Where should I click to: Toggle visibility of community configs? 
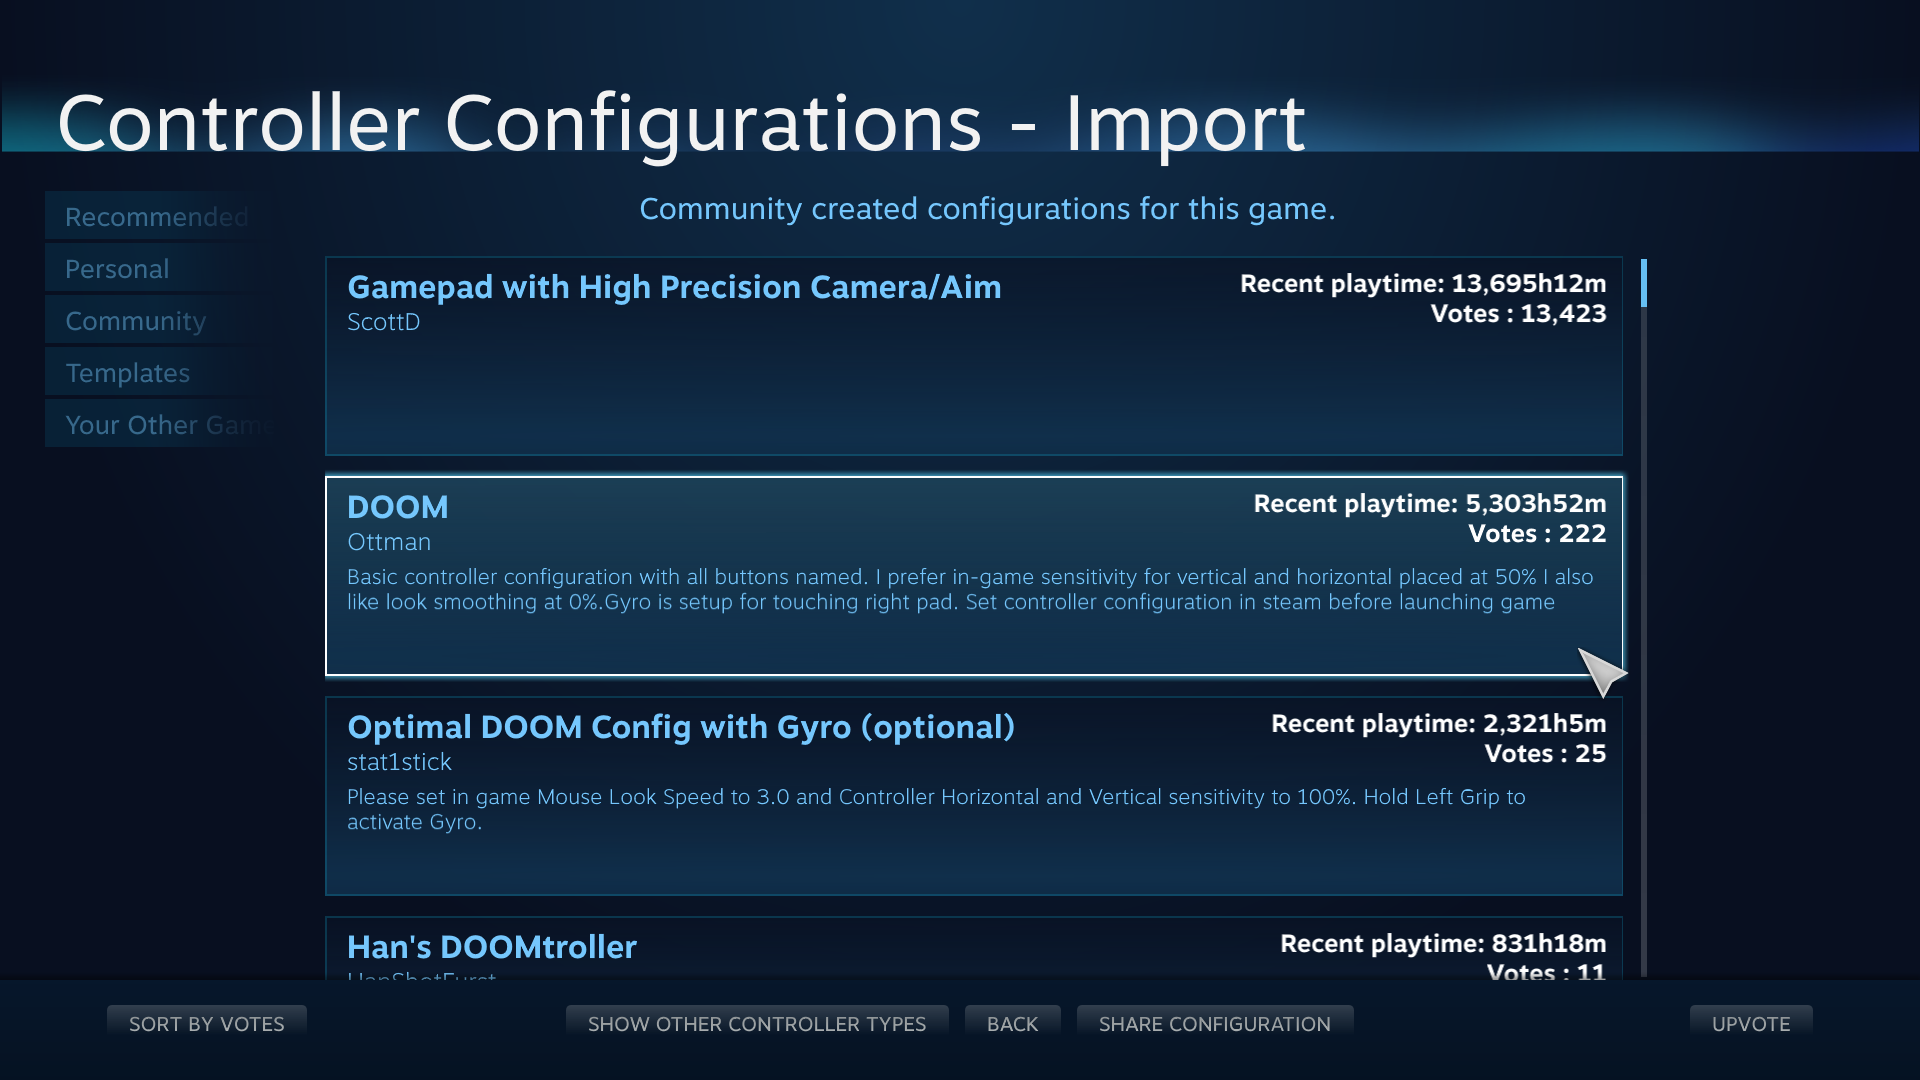[x=135, y=320]
